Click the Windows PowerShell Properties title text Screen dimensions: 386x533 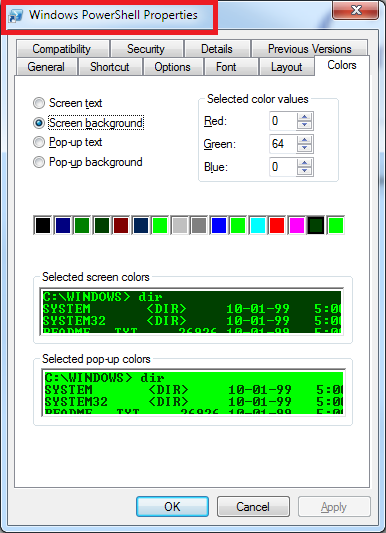click(113, 15)
